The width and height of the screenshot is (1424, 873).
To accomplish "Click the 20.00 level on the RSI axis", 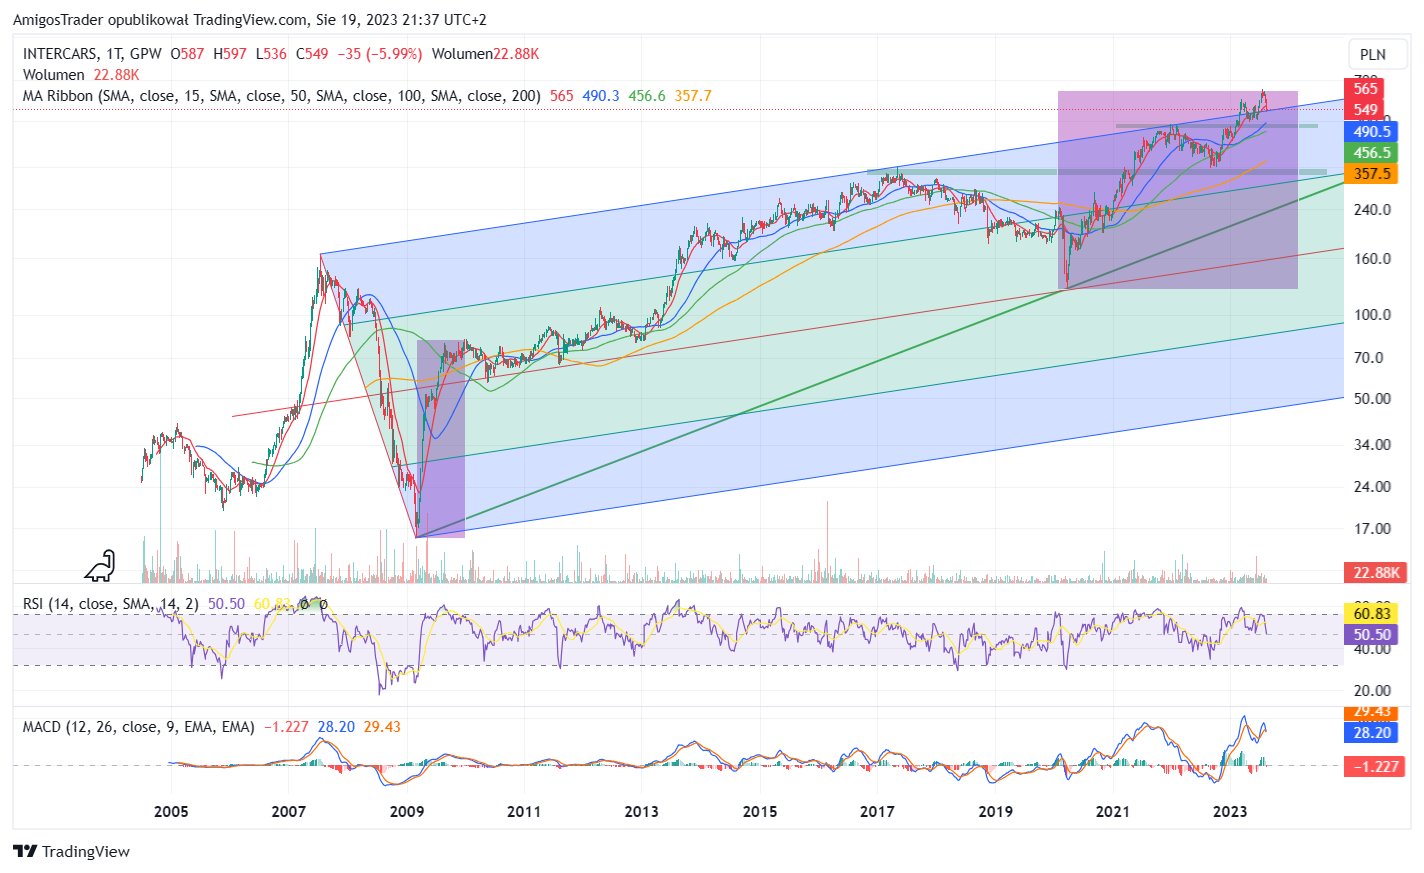I will click(x=1372, y=691).
